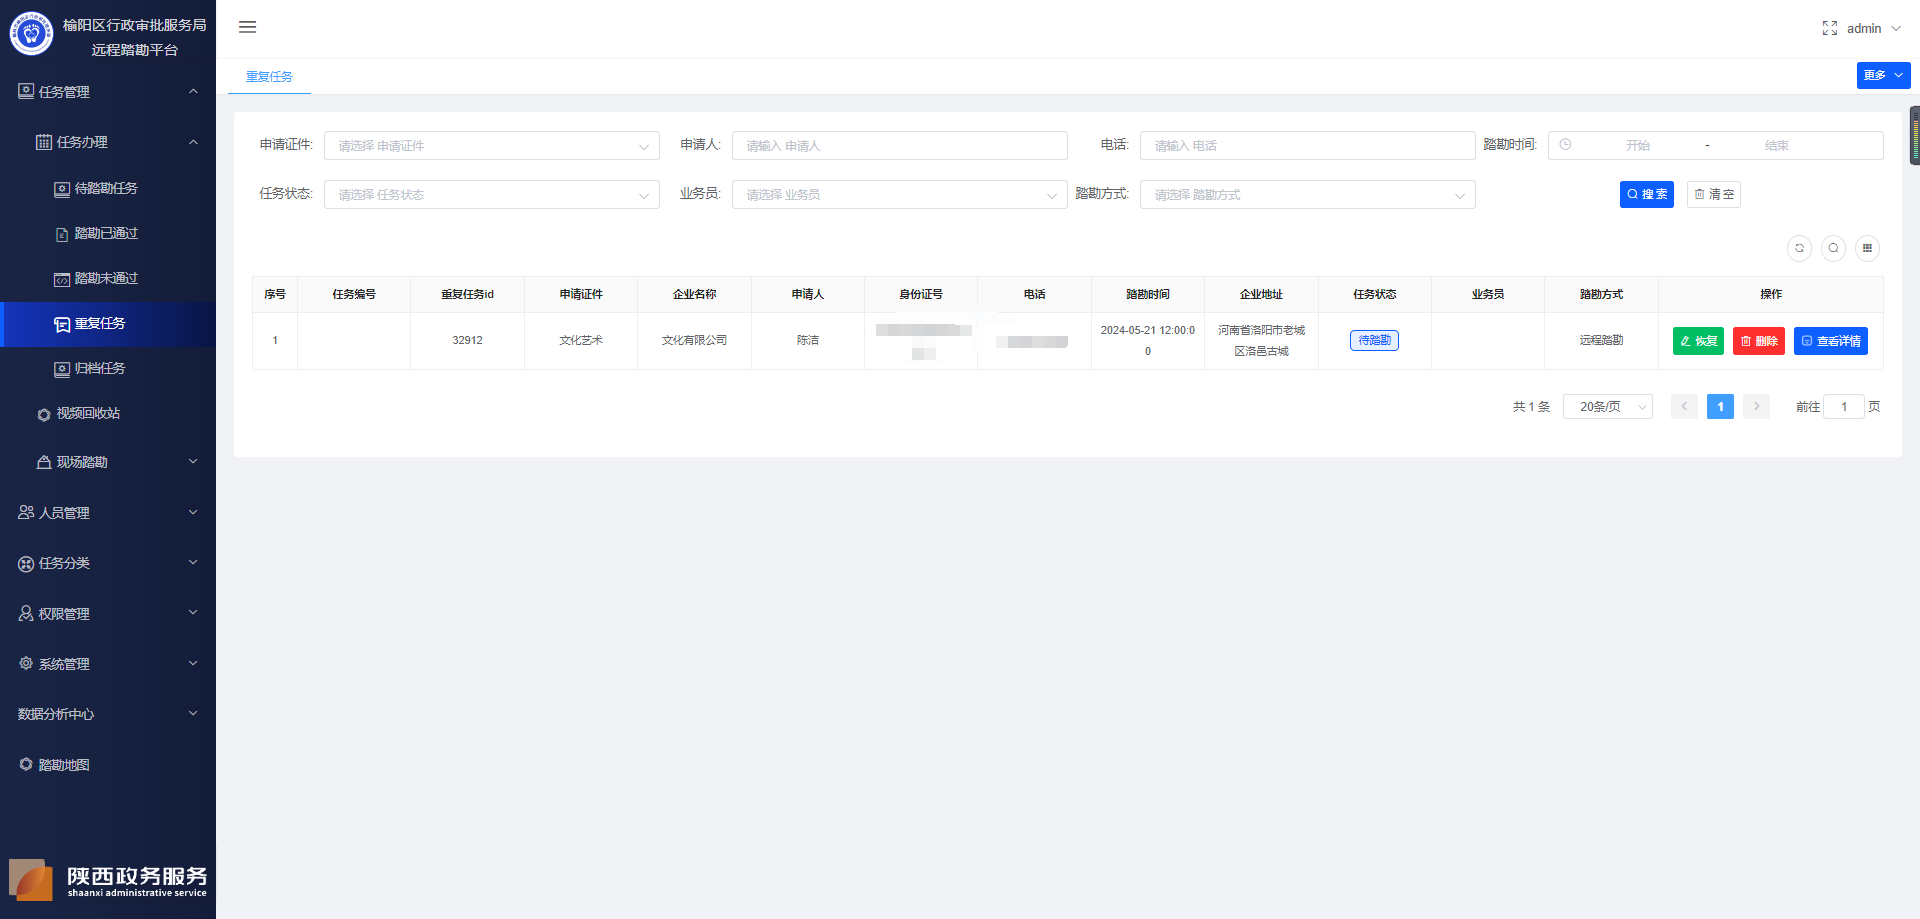Click the 榆阳区 platform logo
This screenshot has width=1920, height=919.
pyautogui.click(x=31, y=34)
